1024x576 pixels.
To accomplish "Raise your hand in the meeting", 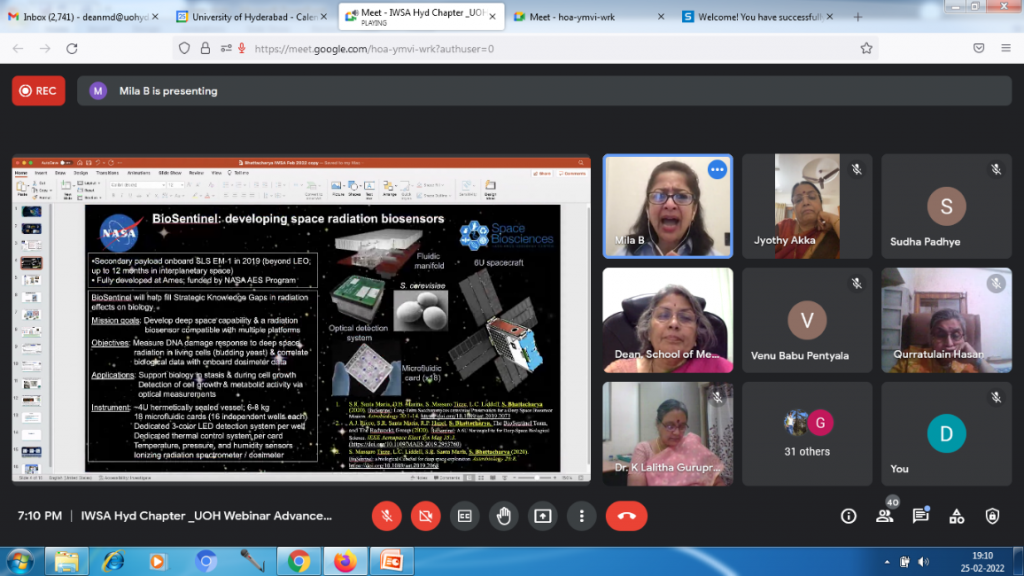I will (x=504, y=516).
